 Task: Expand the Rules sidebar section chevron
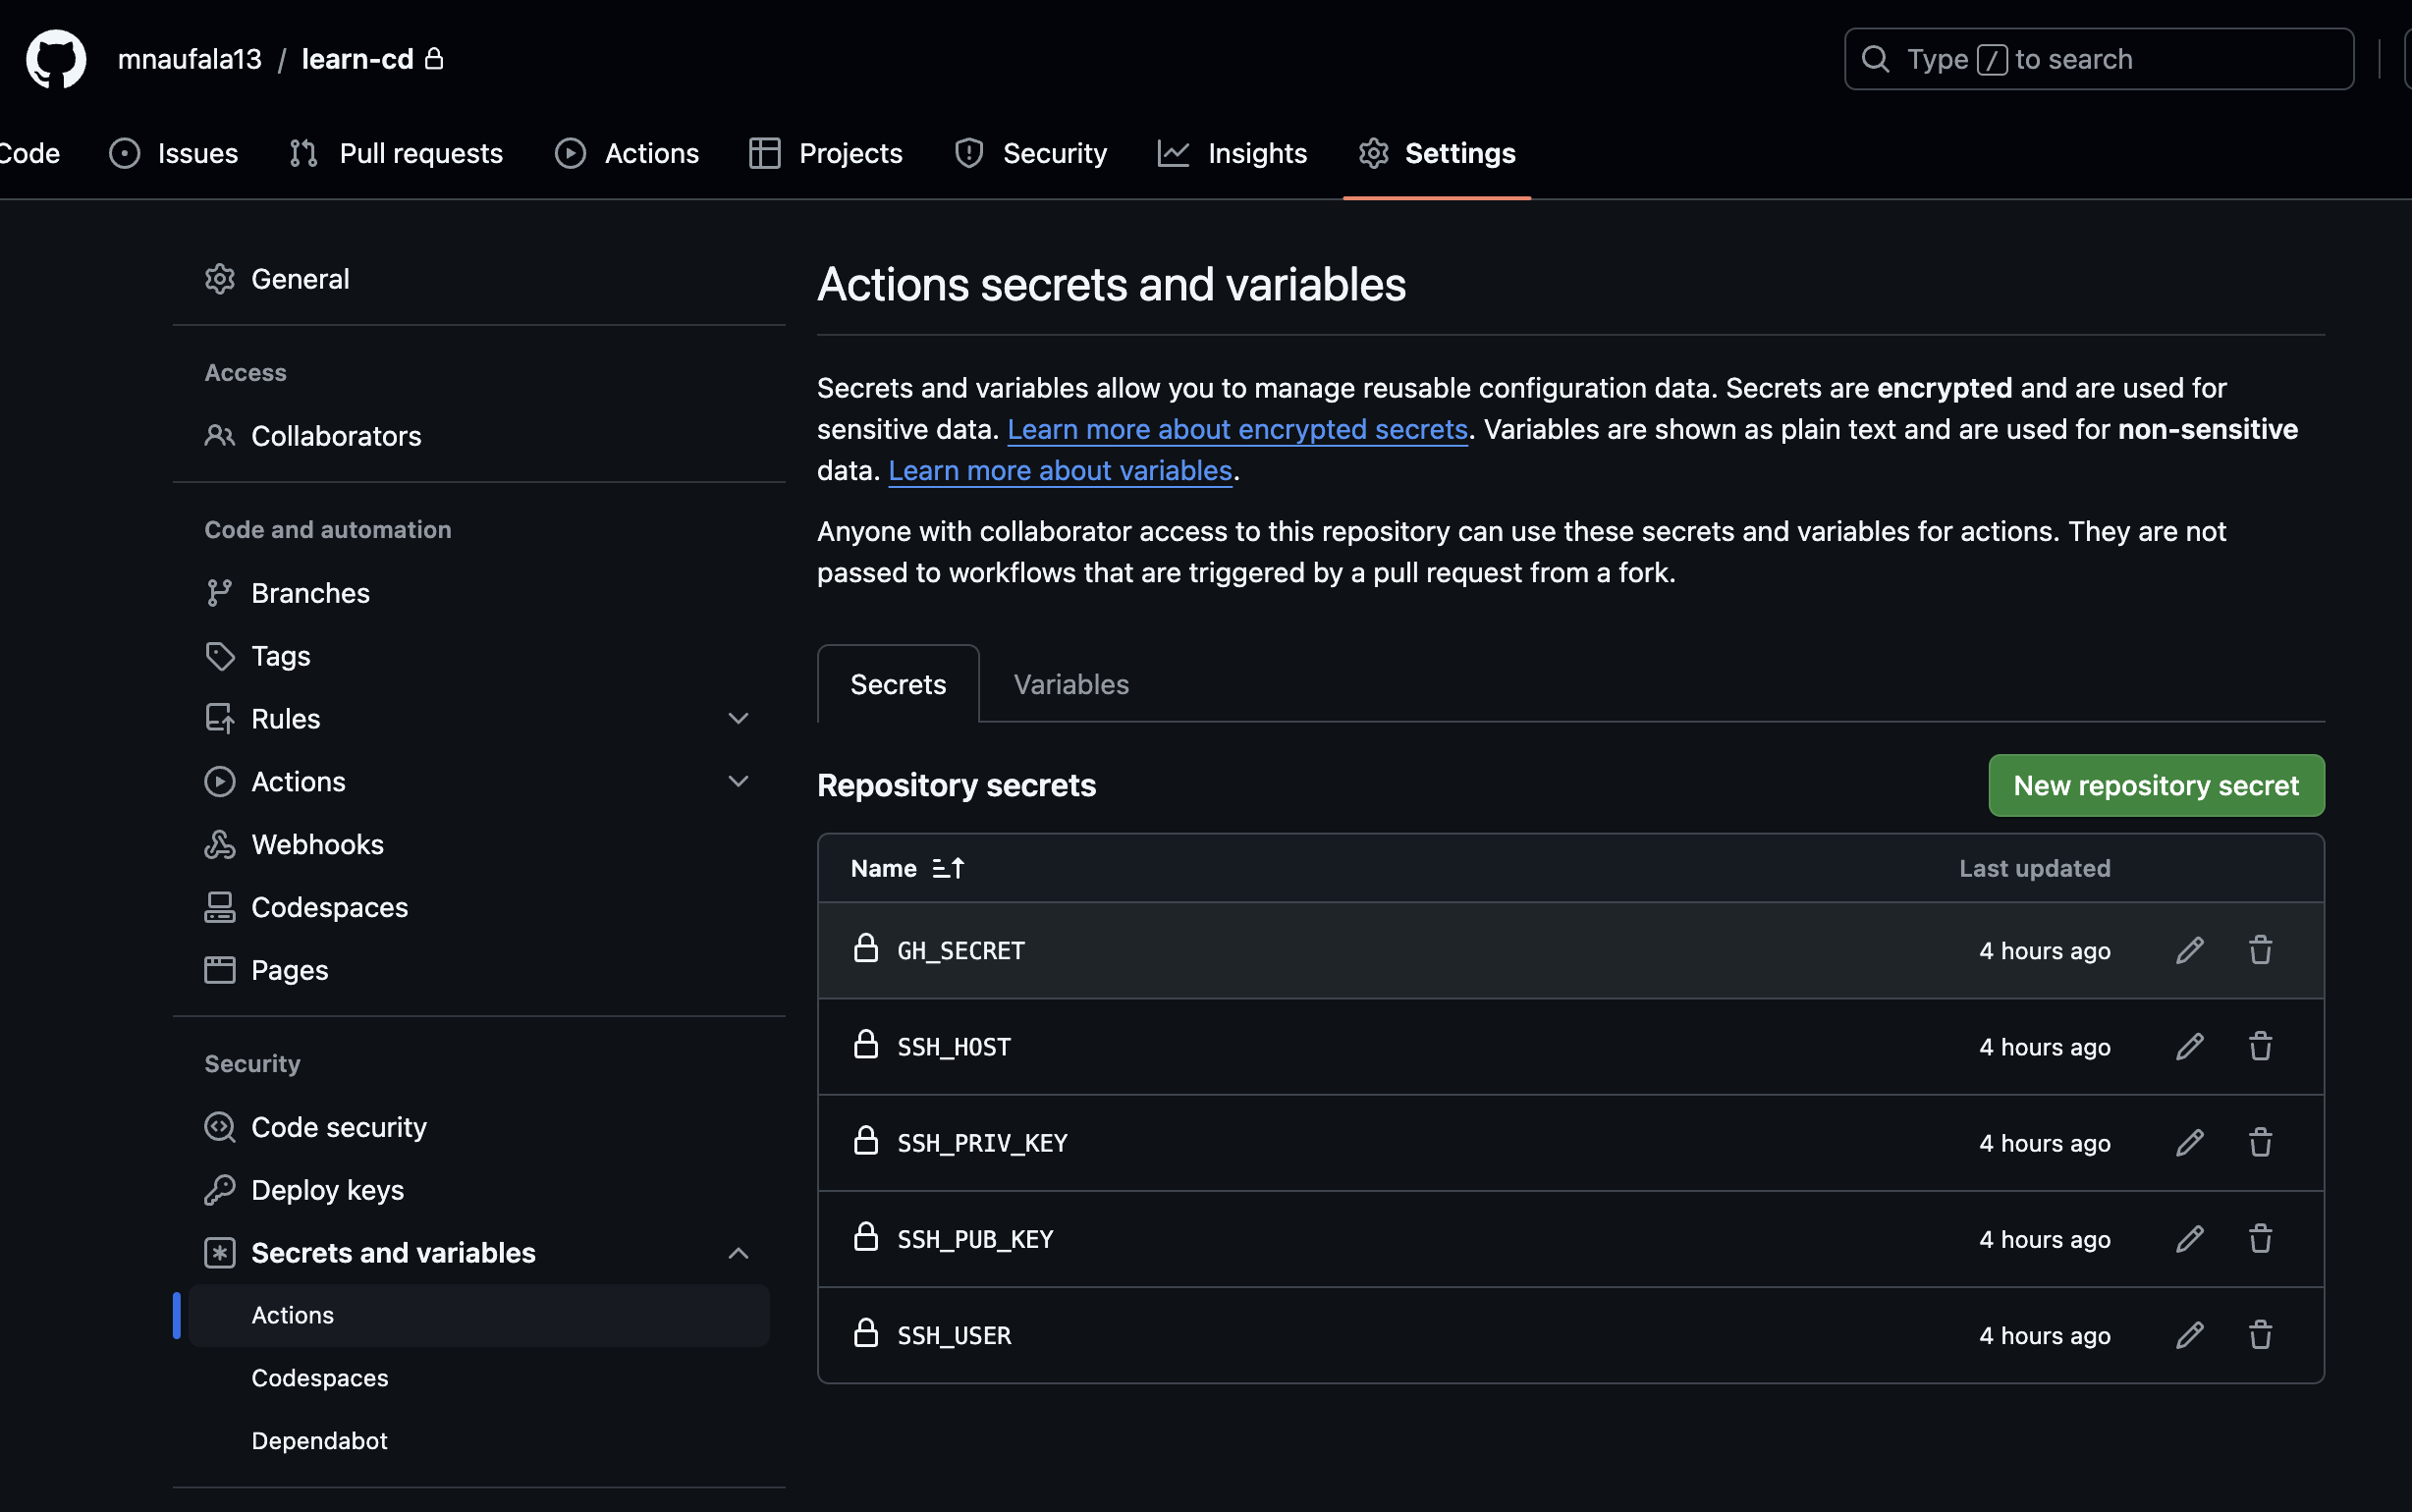(x=738, y=718)
